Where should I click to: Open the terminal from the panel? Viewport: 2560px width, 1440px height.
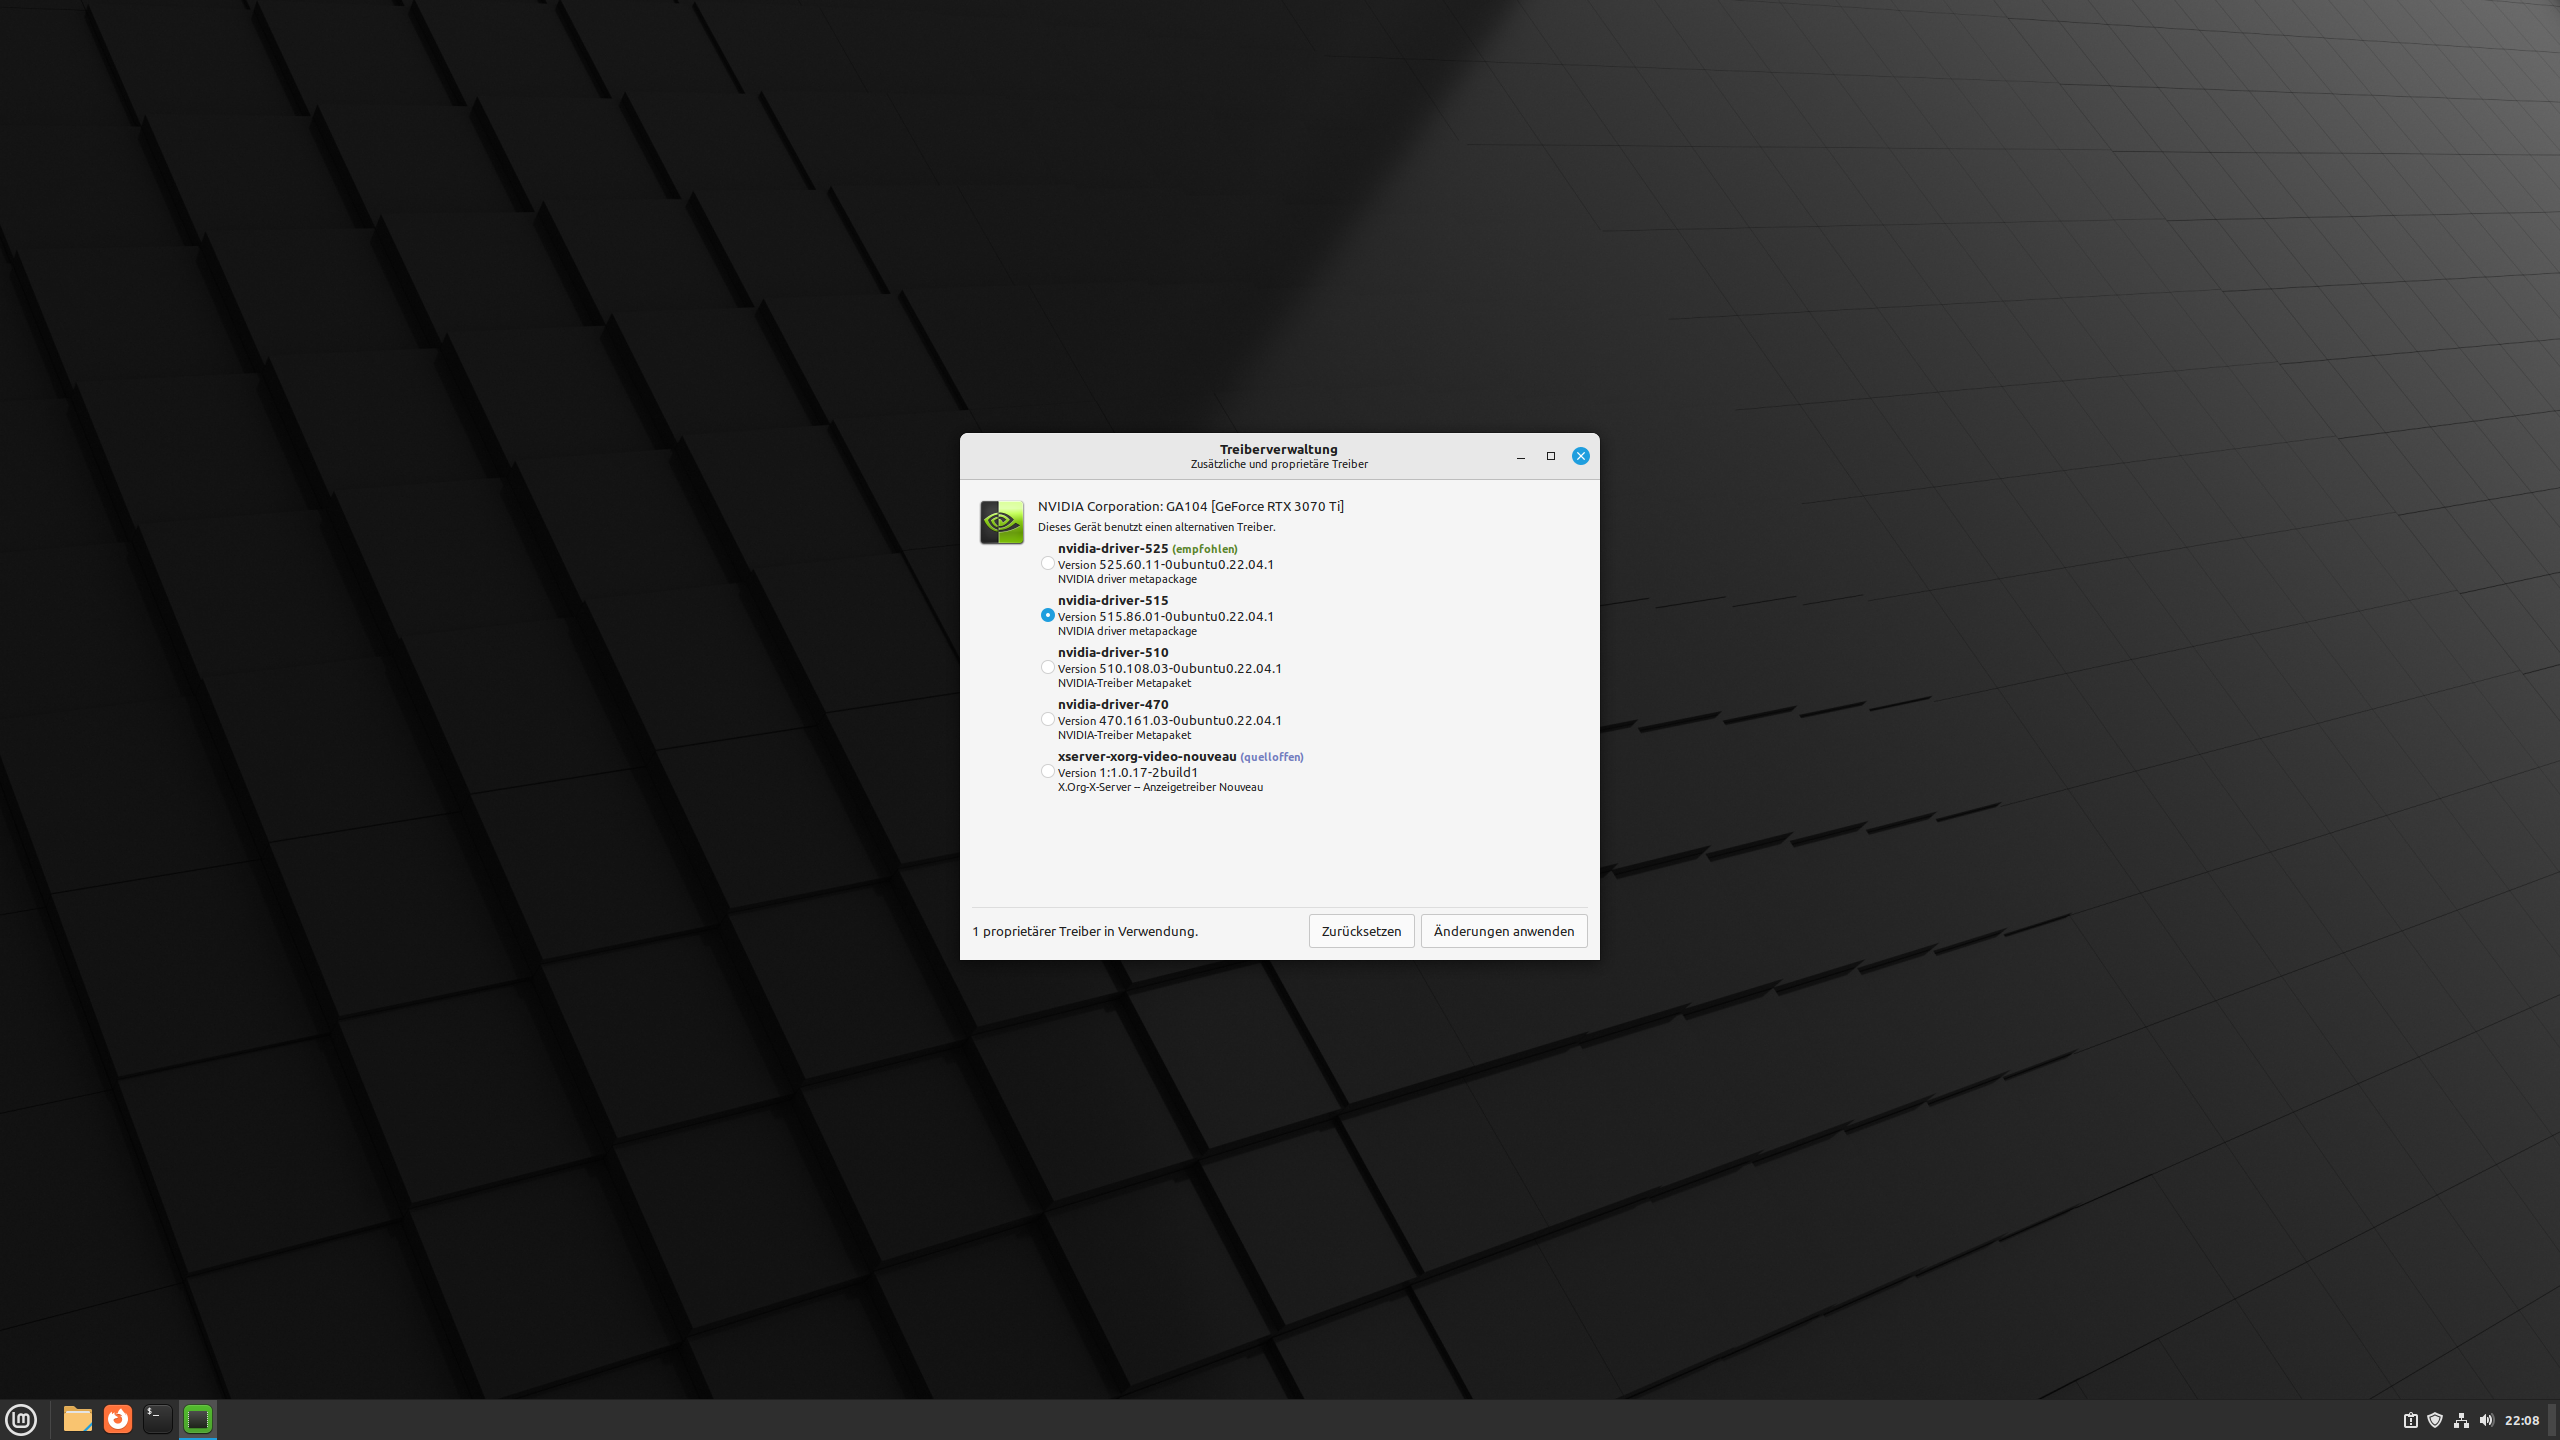point(157,1419)
